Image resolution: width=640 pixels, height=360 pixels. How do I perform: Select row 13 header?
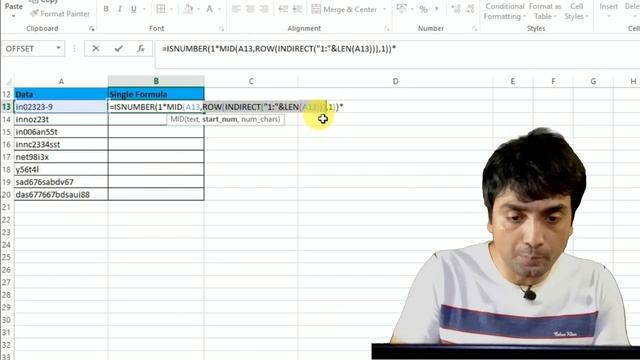pyautogui.click(x=7, y=107)
